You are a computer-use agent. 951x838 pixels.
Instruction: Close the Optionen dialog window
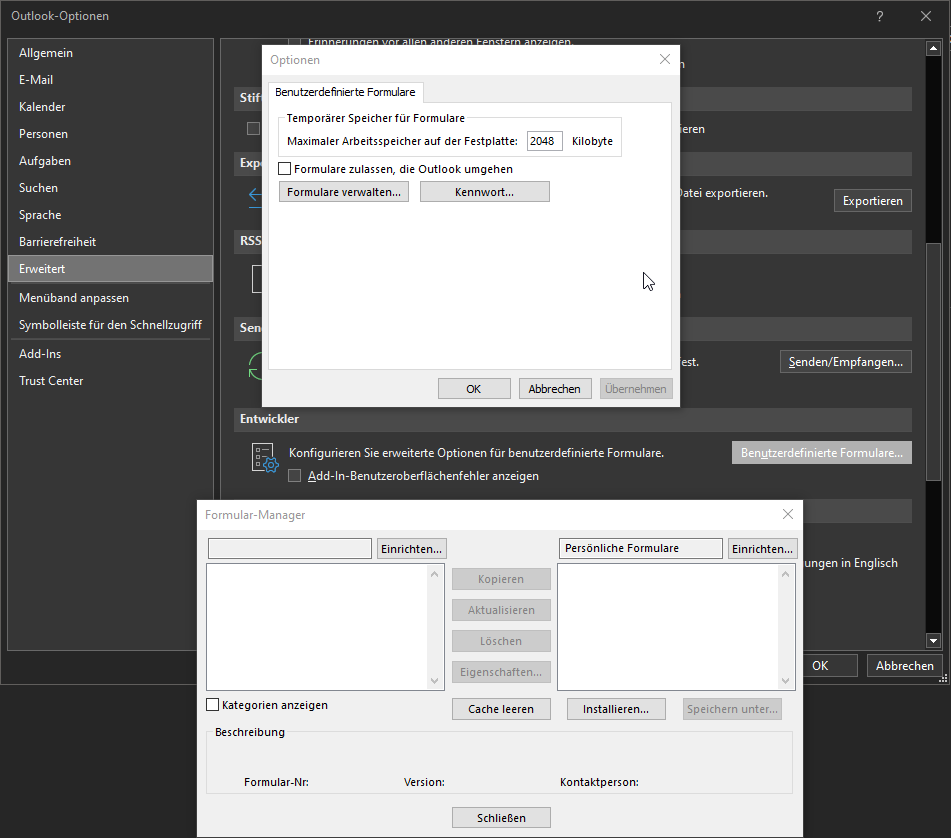(664, 60)
